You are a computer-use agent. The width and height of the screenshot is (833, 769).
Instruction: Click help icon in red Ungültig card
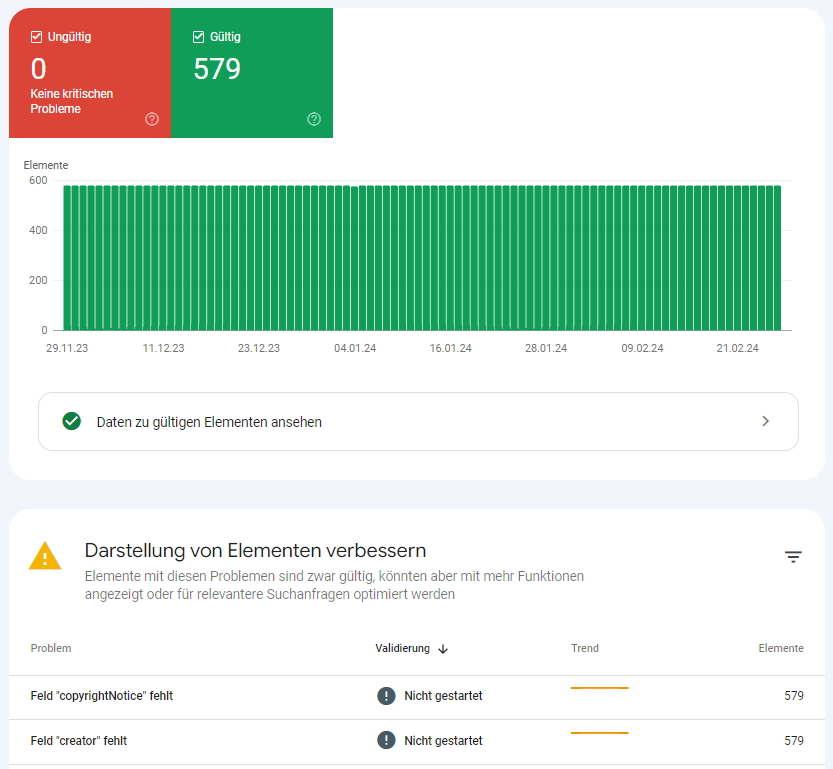(x=152, y=119)
